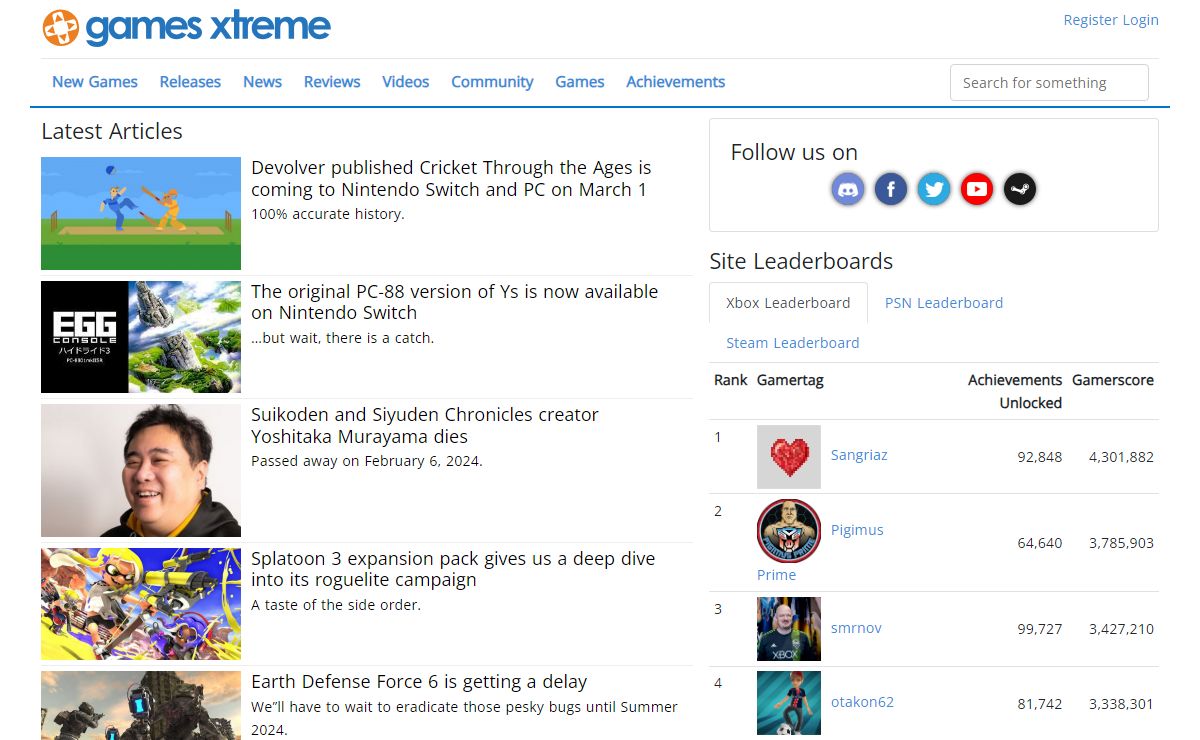The width and height of the screenshot is (1200, 740).
Task: Click achievements count 92,848
Action: point(1040,457)
